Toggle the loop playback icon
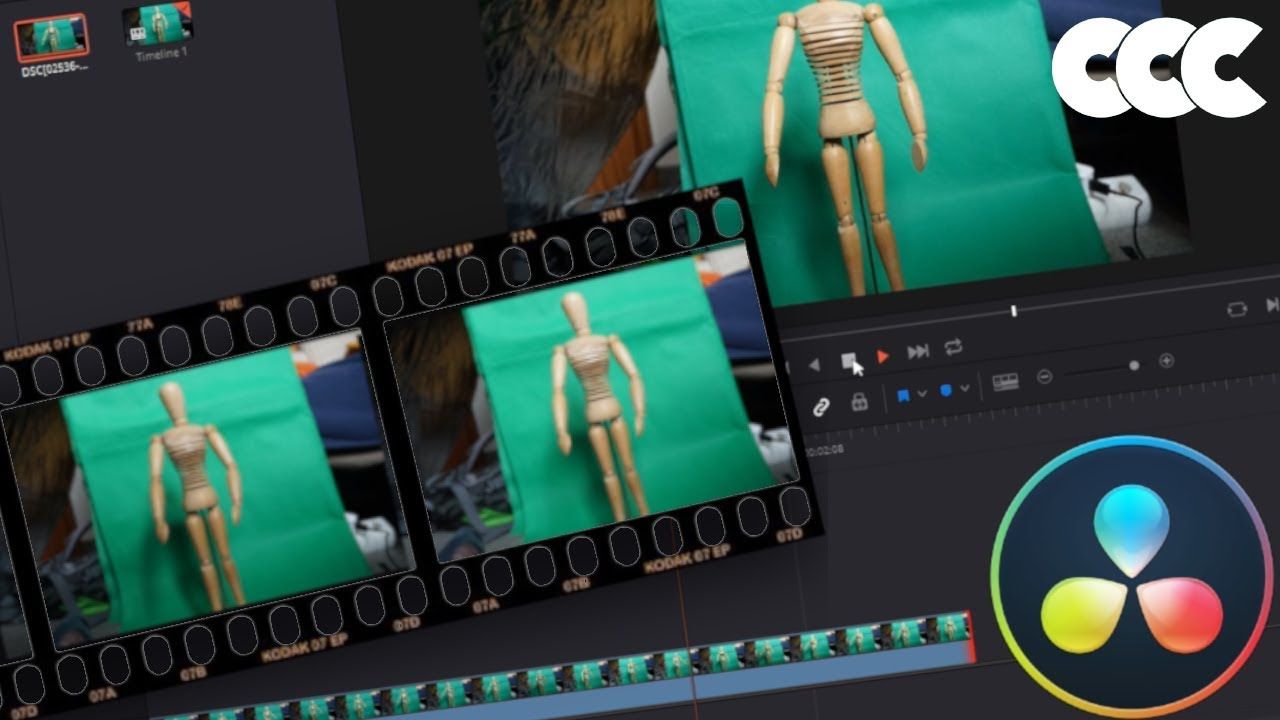The image size is (1280, 720). (953, 346)
